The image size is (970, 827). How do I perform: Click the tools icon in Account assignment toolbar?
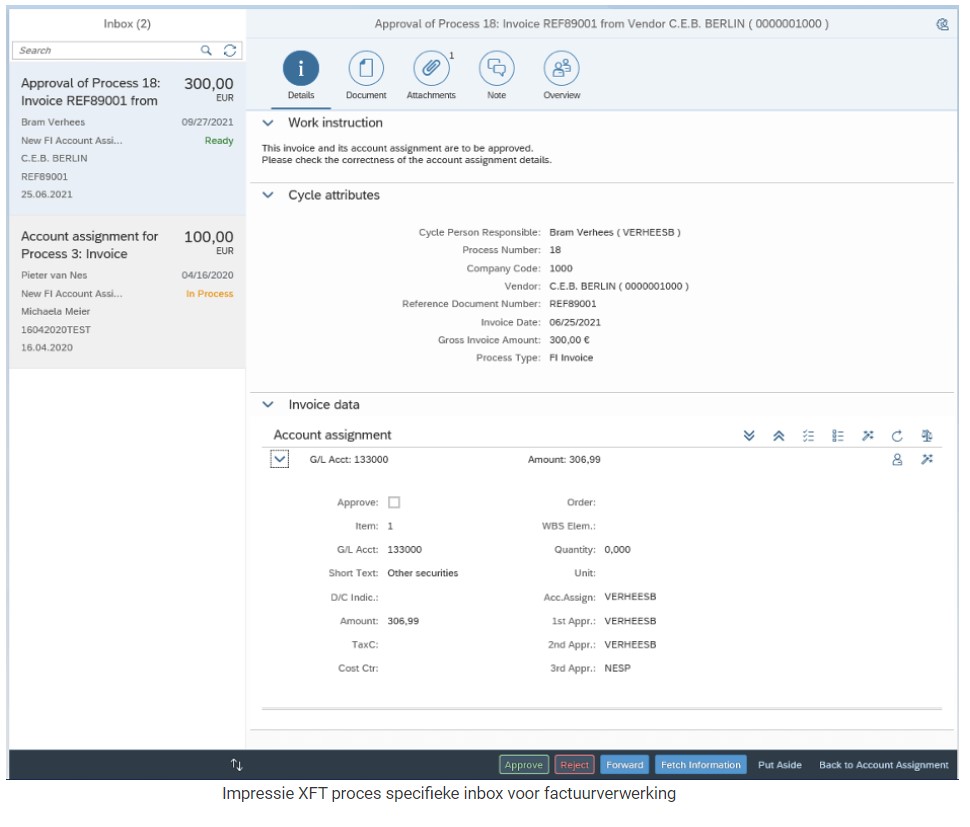pos(868,435)
